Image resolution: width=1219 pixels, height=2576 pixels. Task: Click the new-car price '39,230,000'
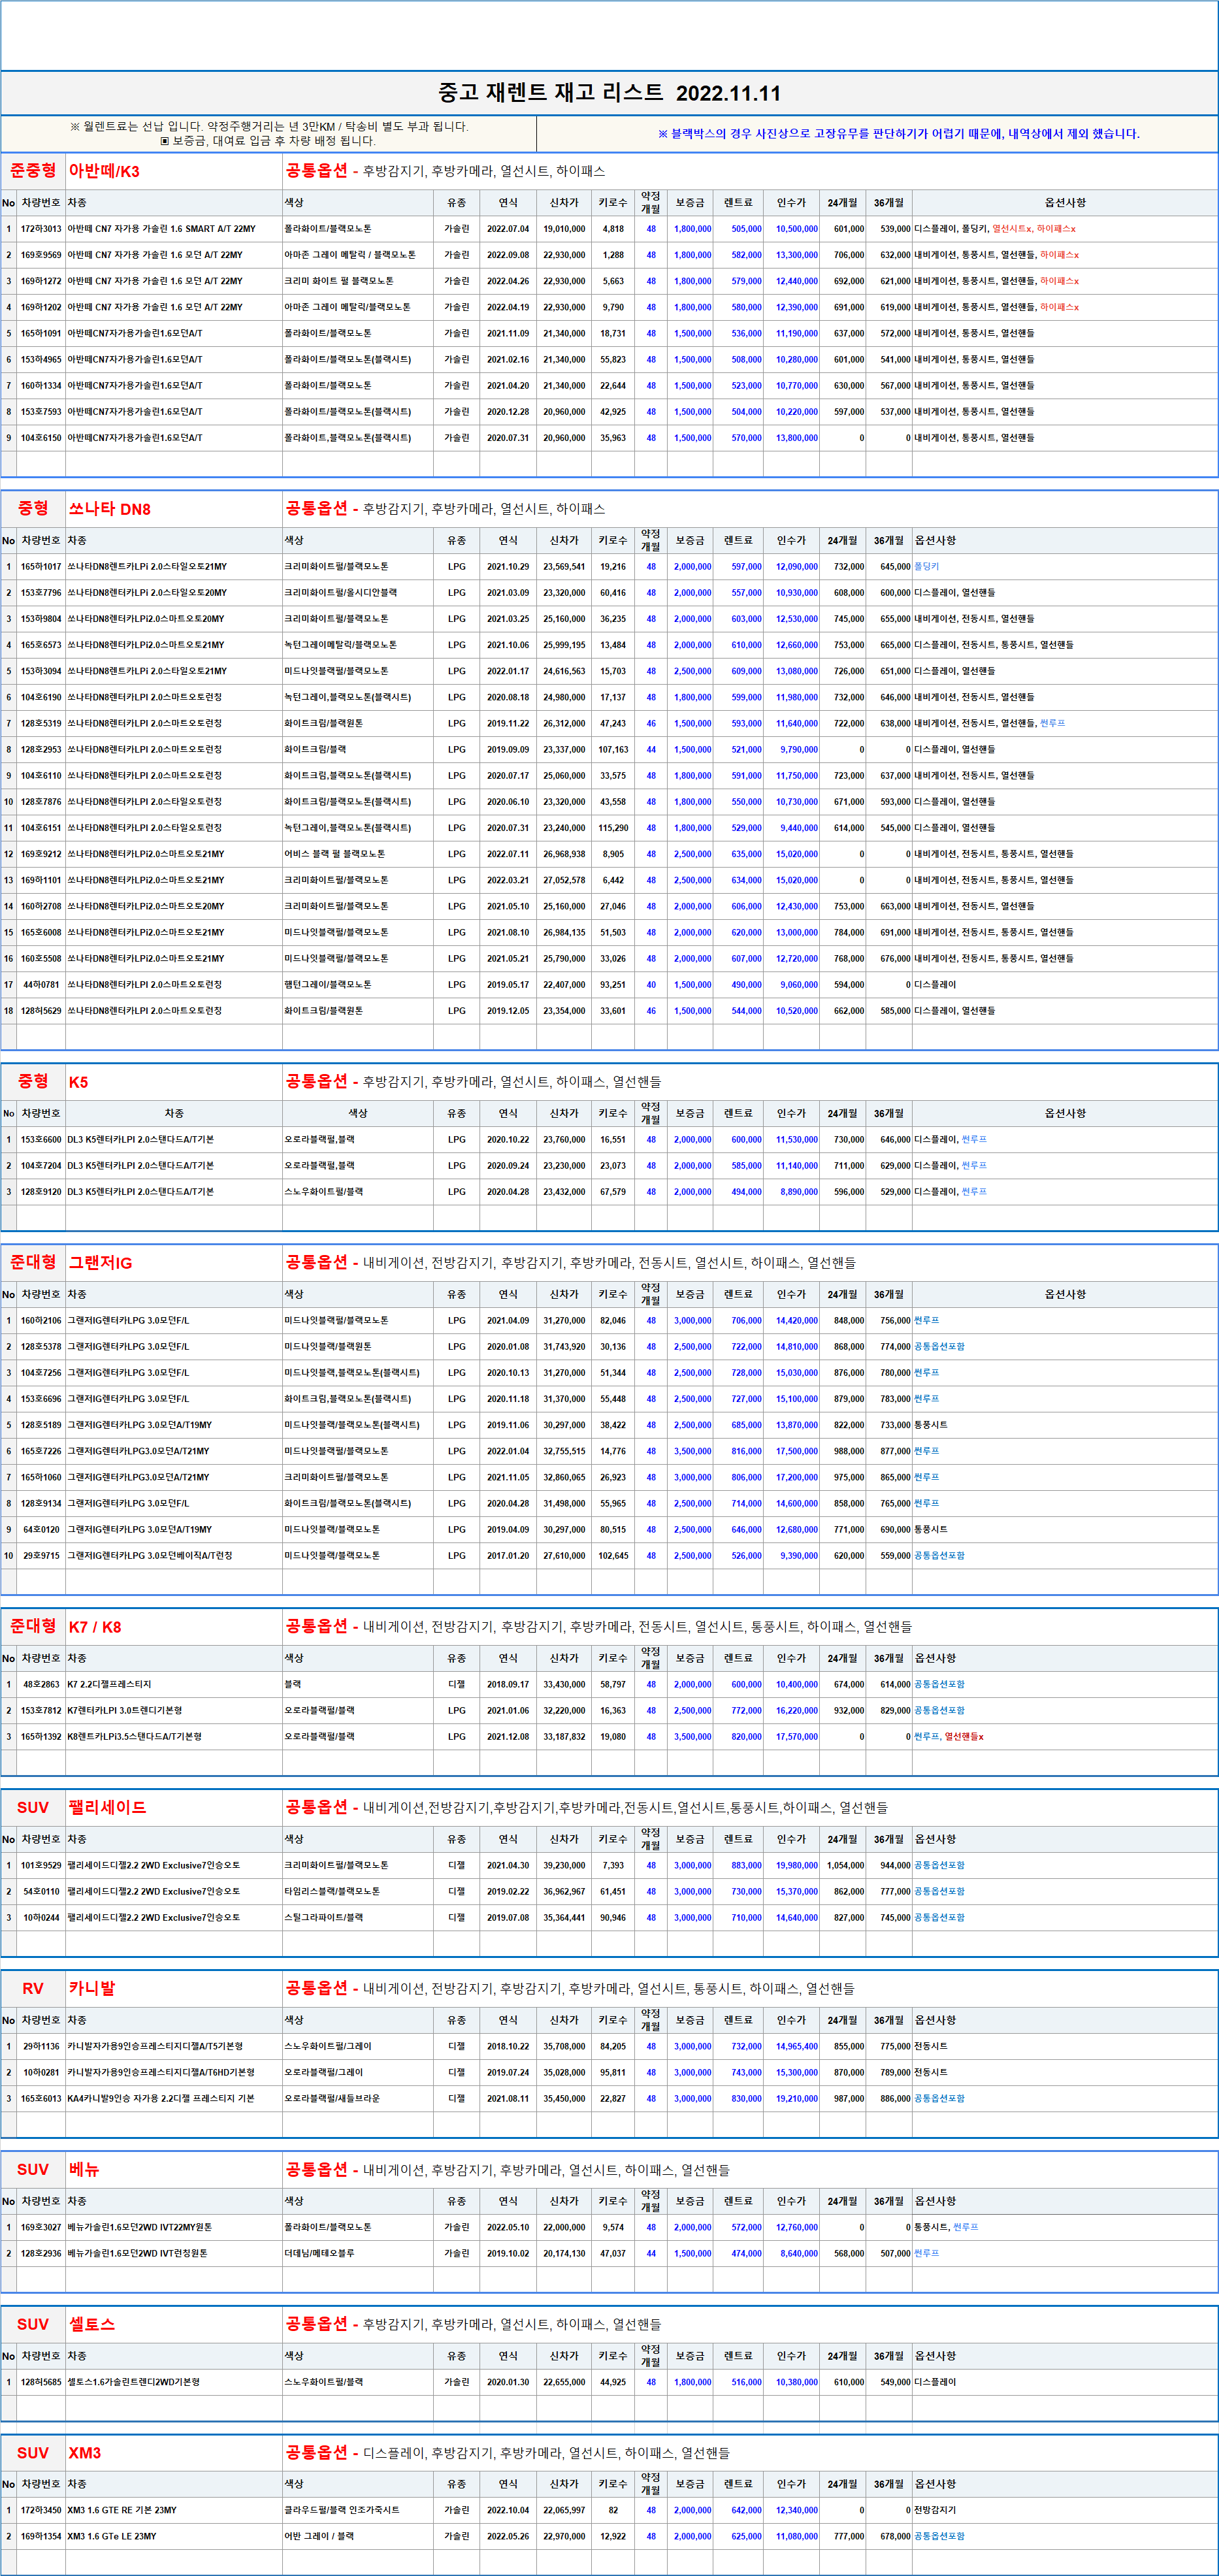(x=564, y=1866)
